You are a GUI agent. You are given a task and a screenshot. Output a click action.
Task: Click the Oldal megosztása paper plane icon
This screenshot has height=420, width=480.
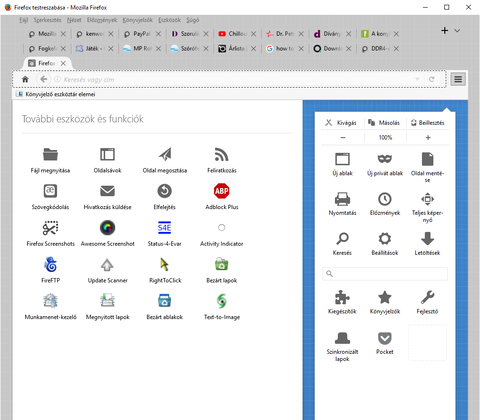tap(165, 154)
